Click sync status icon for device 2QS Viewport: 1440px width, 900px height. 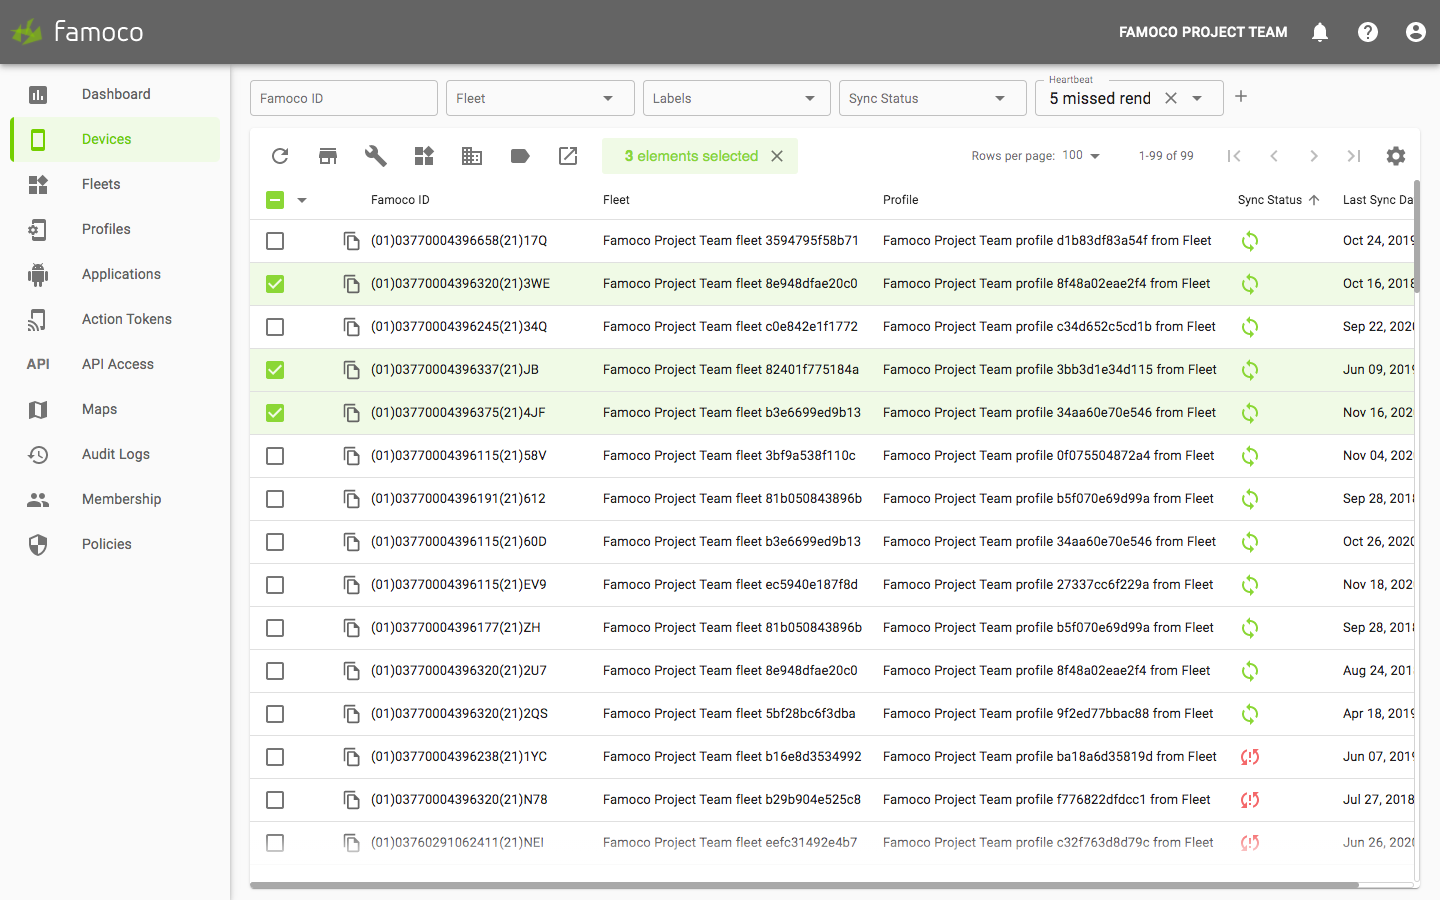(x=1250, y=714)
